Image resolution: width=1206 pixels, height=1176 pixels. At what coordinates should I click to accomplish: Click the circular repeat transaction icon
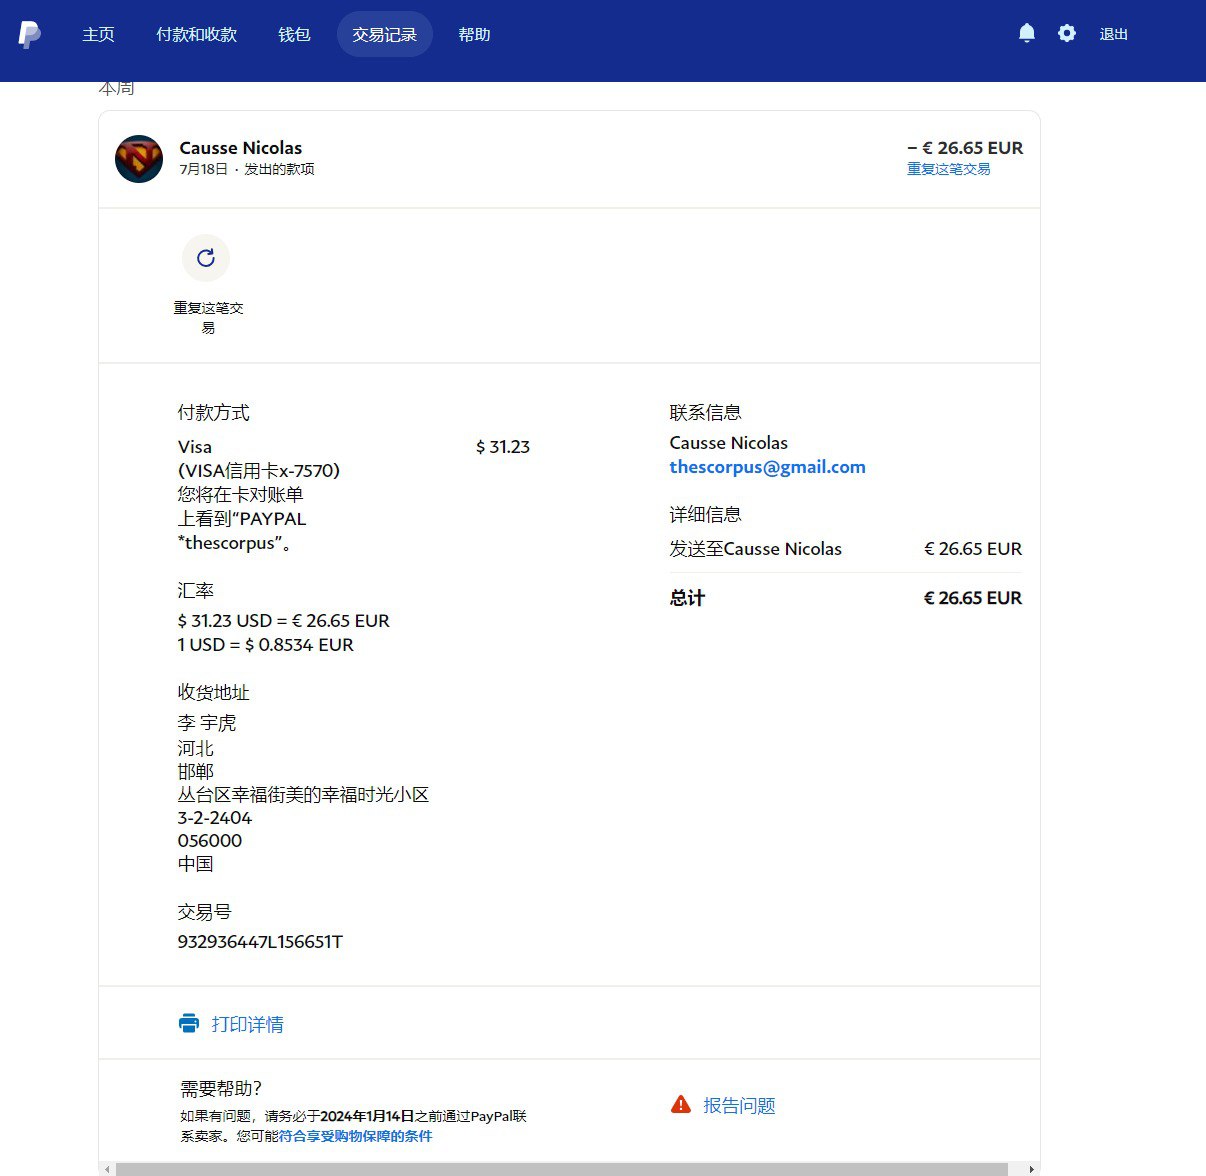[206, 258]
